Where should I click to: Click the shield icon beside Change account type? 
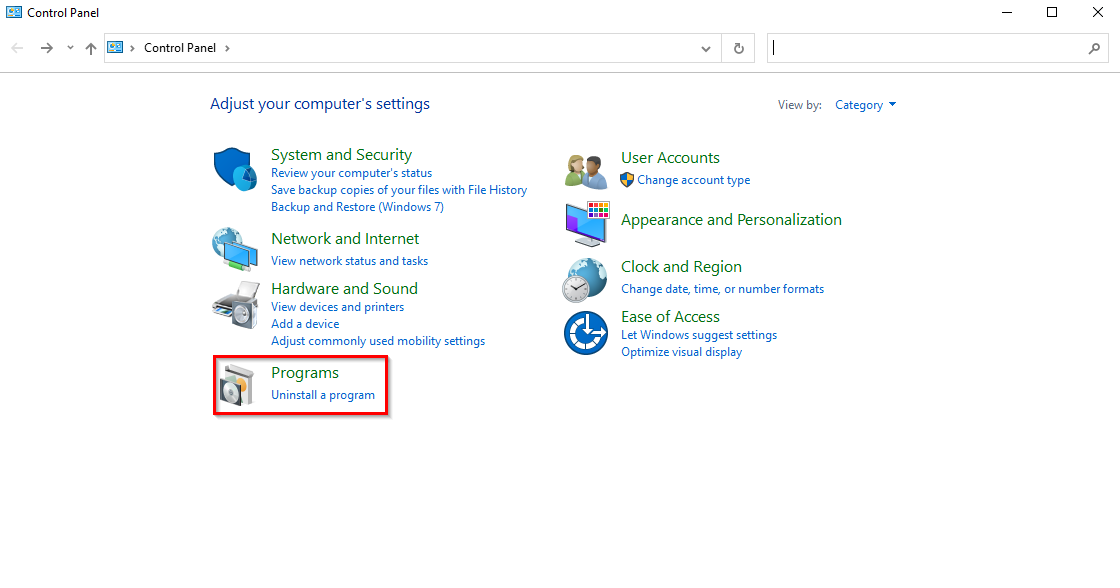click(x=627, y=179)
